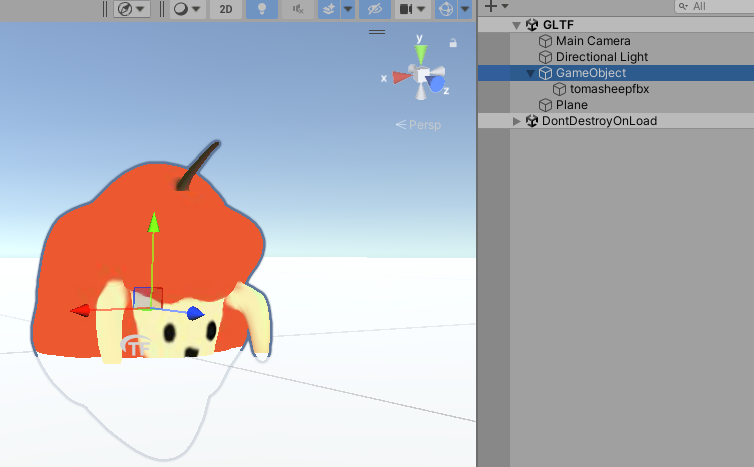
Task: Open the effects options dropdown arrow
Action: point(348,9)
